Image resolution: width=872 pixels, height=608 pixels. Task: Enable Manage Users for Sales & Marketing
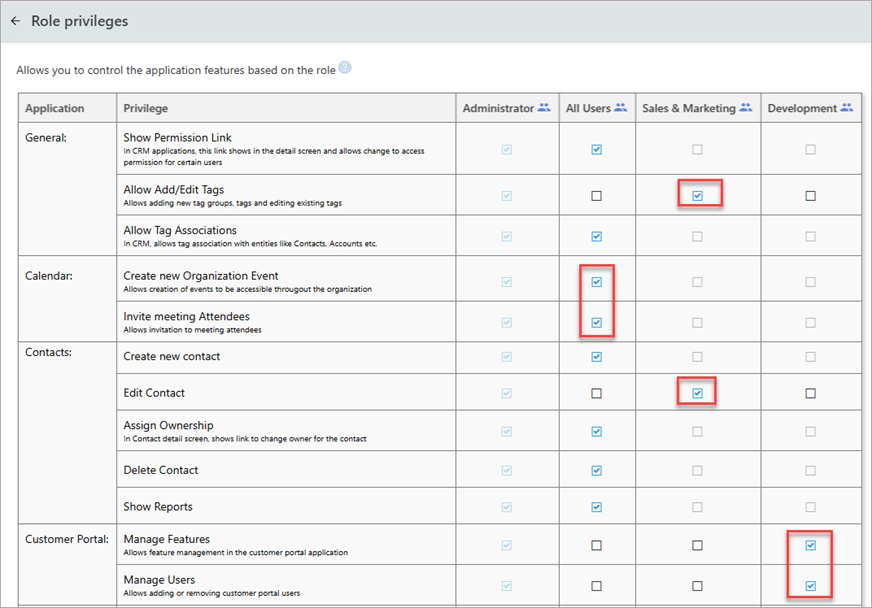(697, 586)
